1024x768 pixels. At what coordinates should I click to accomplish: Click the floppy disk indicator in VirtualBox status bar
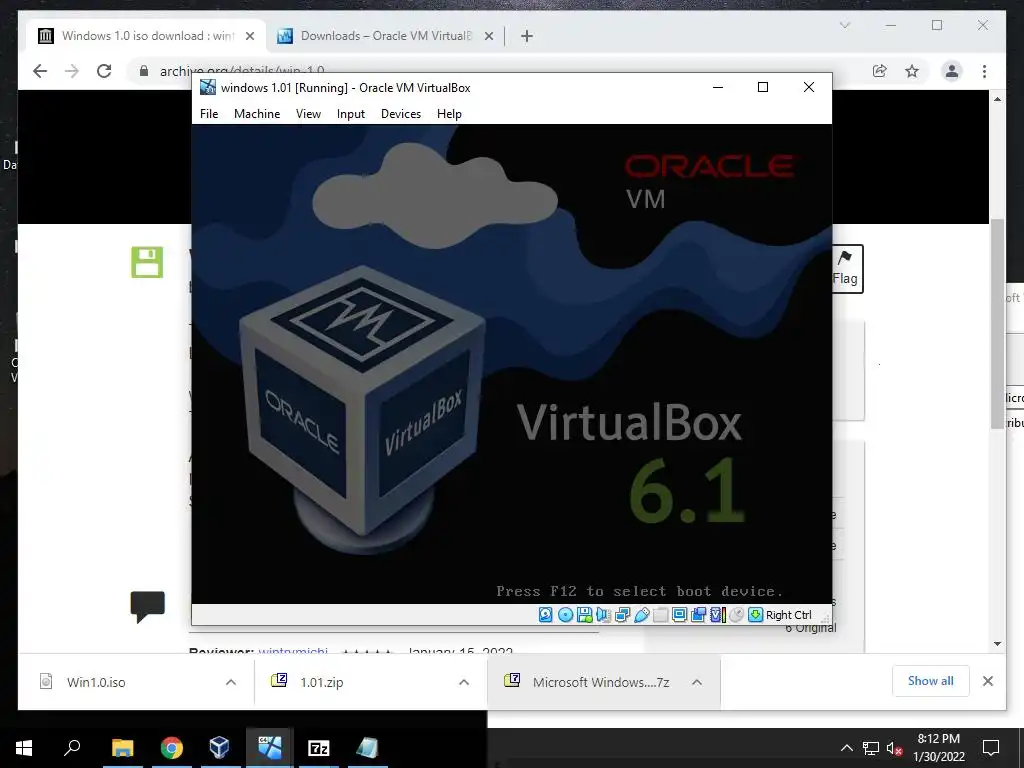584,615
